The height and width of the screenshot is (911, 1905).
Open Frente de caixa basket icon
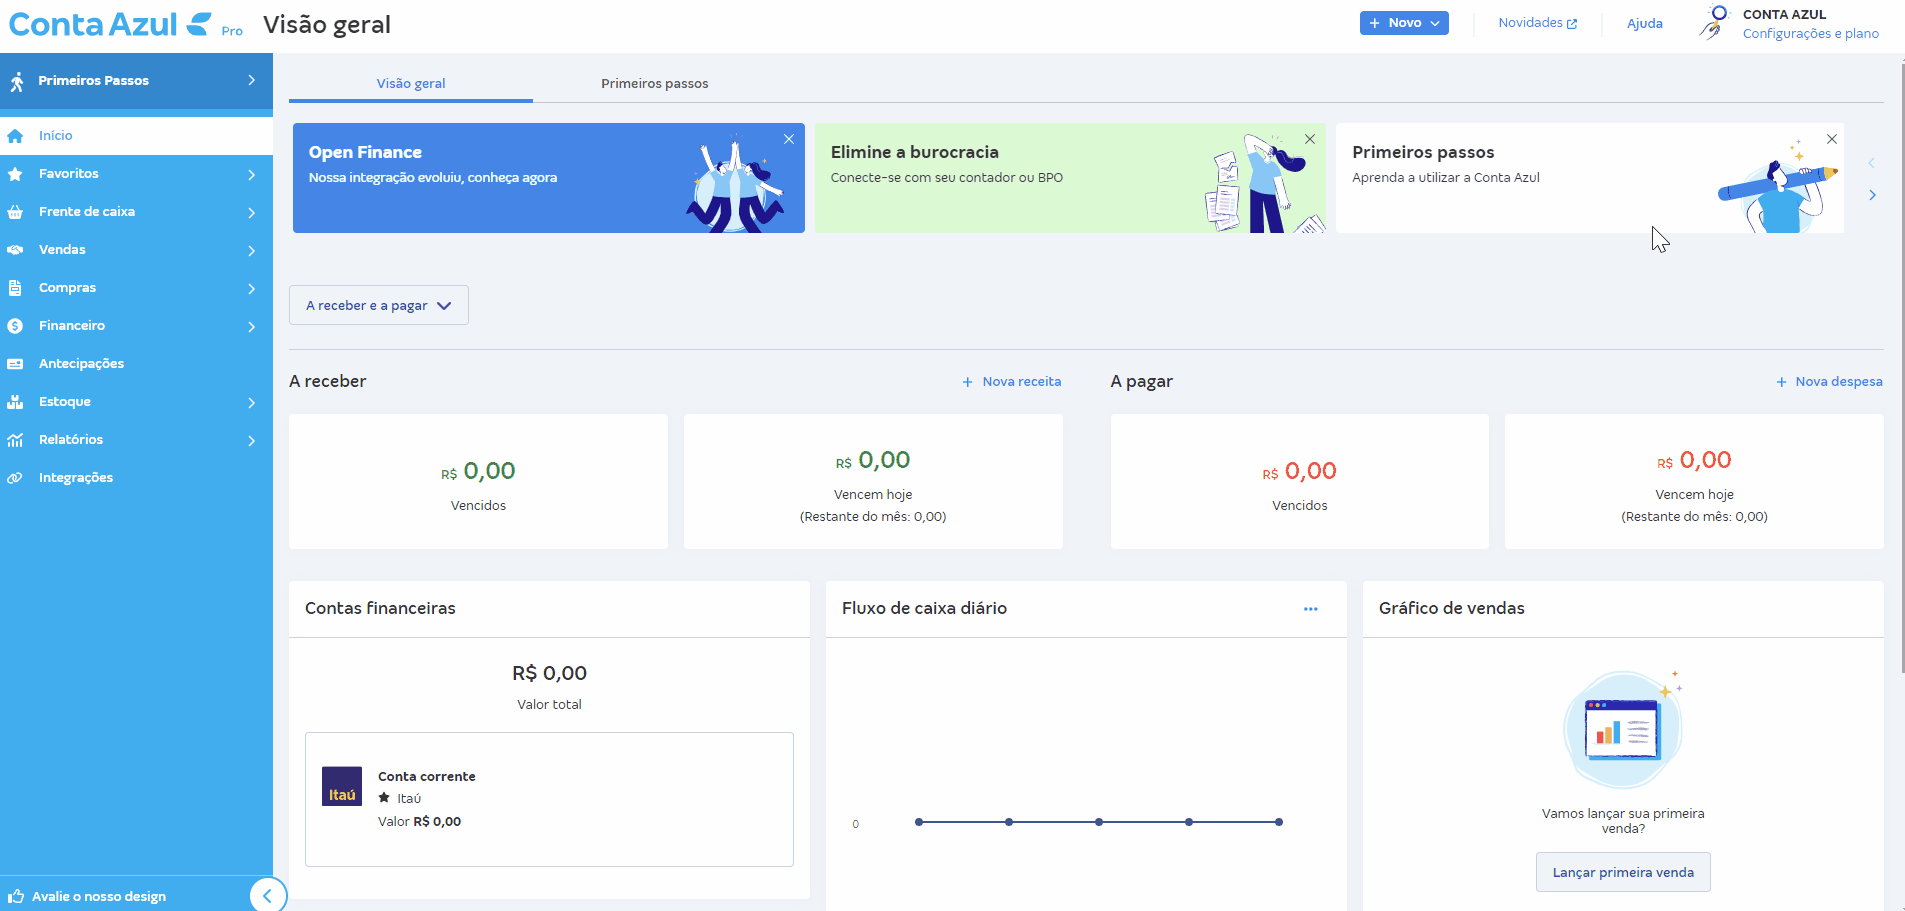point(15,212)
